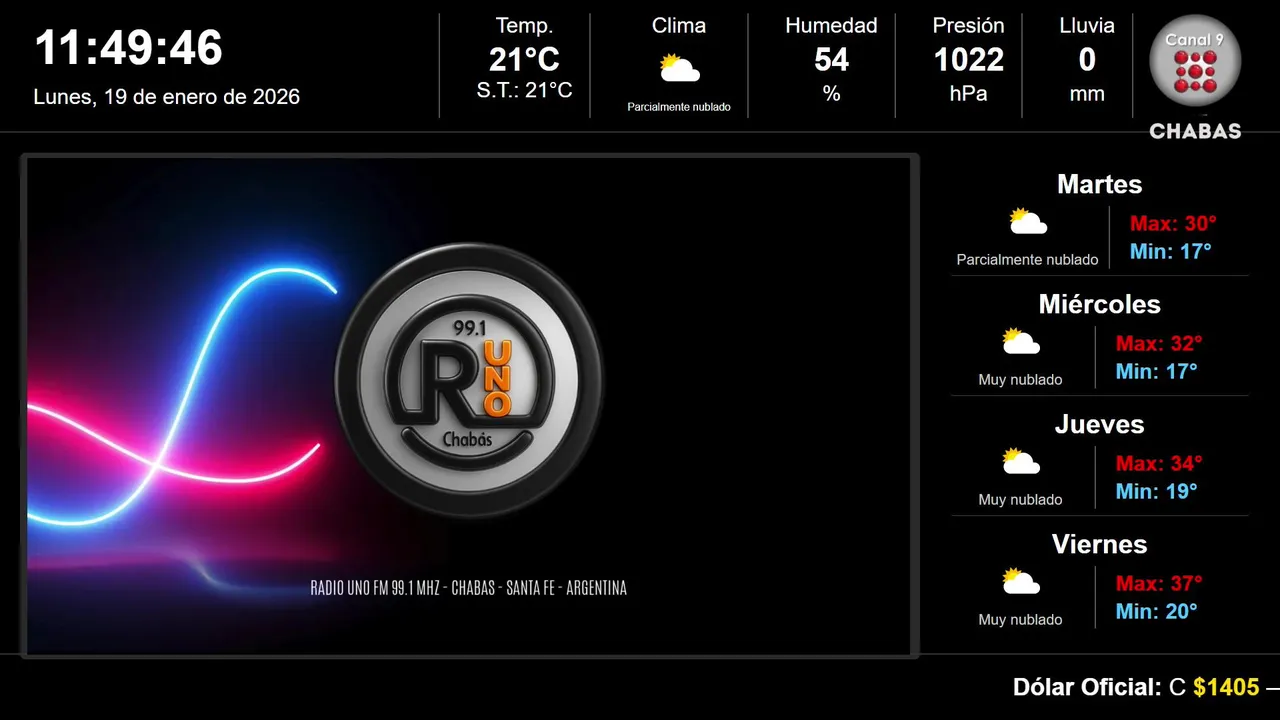Screen dimensions: 1280x720
Task: Click Muy nublado under Viernes
Action: pyautogui.click(x=1020, y=620)
